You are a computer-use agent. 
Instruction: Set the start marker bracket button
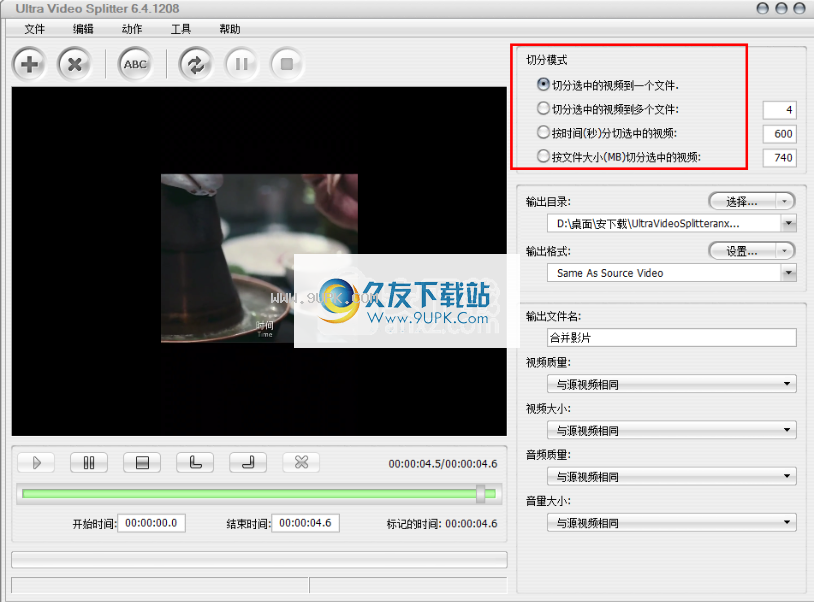click(x=195, y=462)
